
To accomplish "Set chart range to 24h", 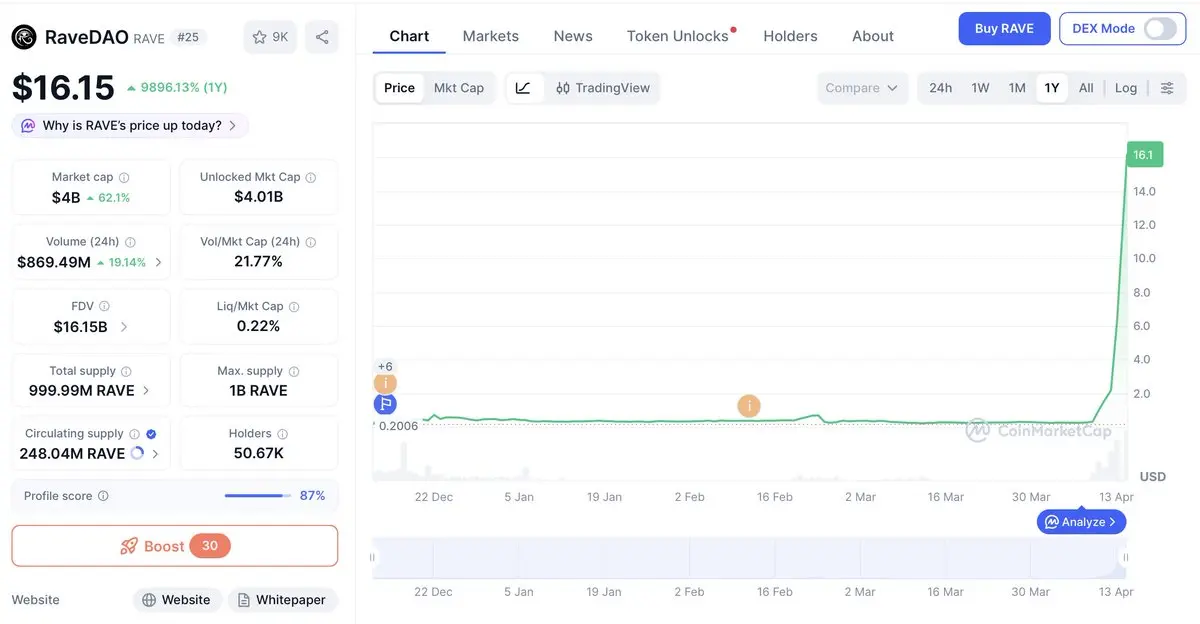I will (x=940, y=88).
